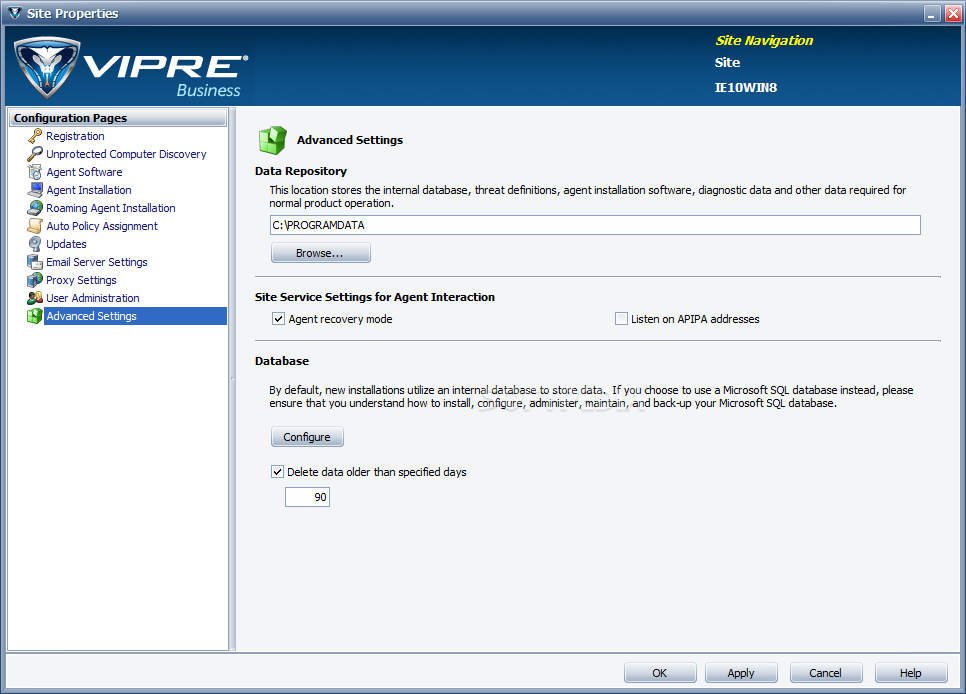Image resolution: width=966 pixels, height=694 pixels.
Task: Disable Agent recovery mode checkbox
Action: click(x=278, y=319)
